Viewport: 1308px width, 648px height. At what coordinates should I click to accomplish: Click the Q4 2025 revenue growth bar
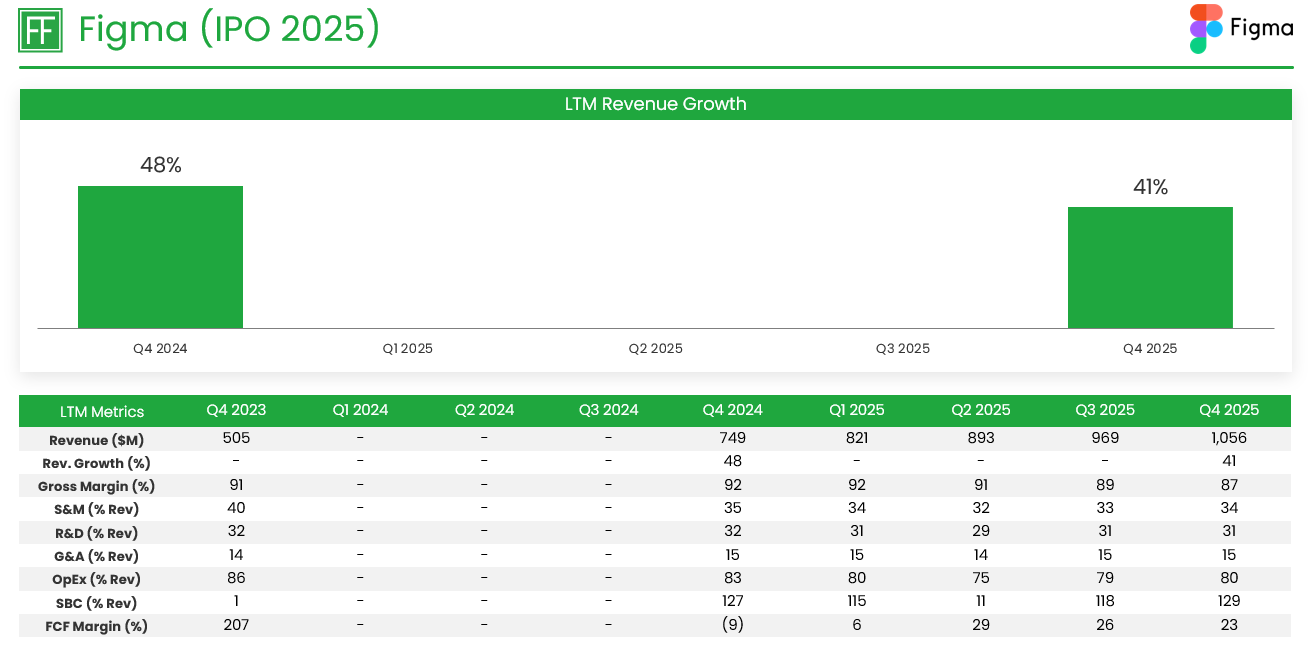1150,267
